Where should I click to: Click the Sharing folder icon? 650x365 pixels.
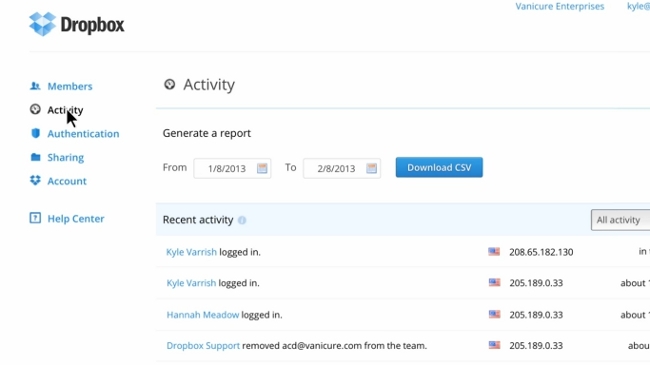tap(35, 157)
